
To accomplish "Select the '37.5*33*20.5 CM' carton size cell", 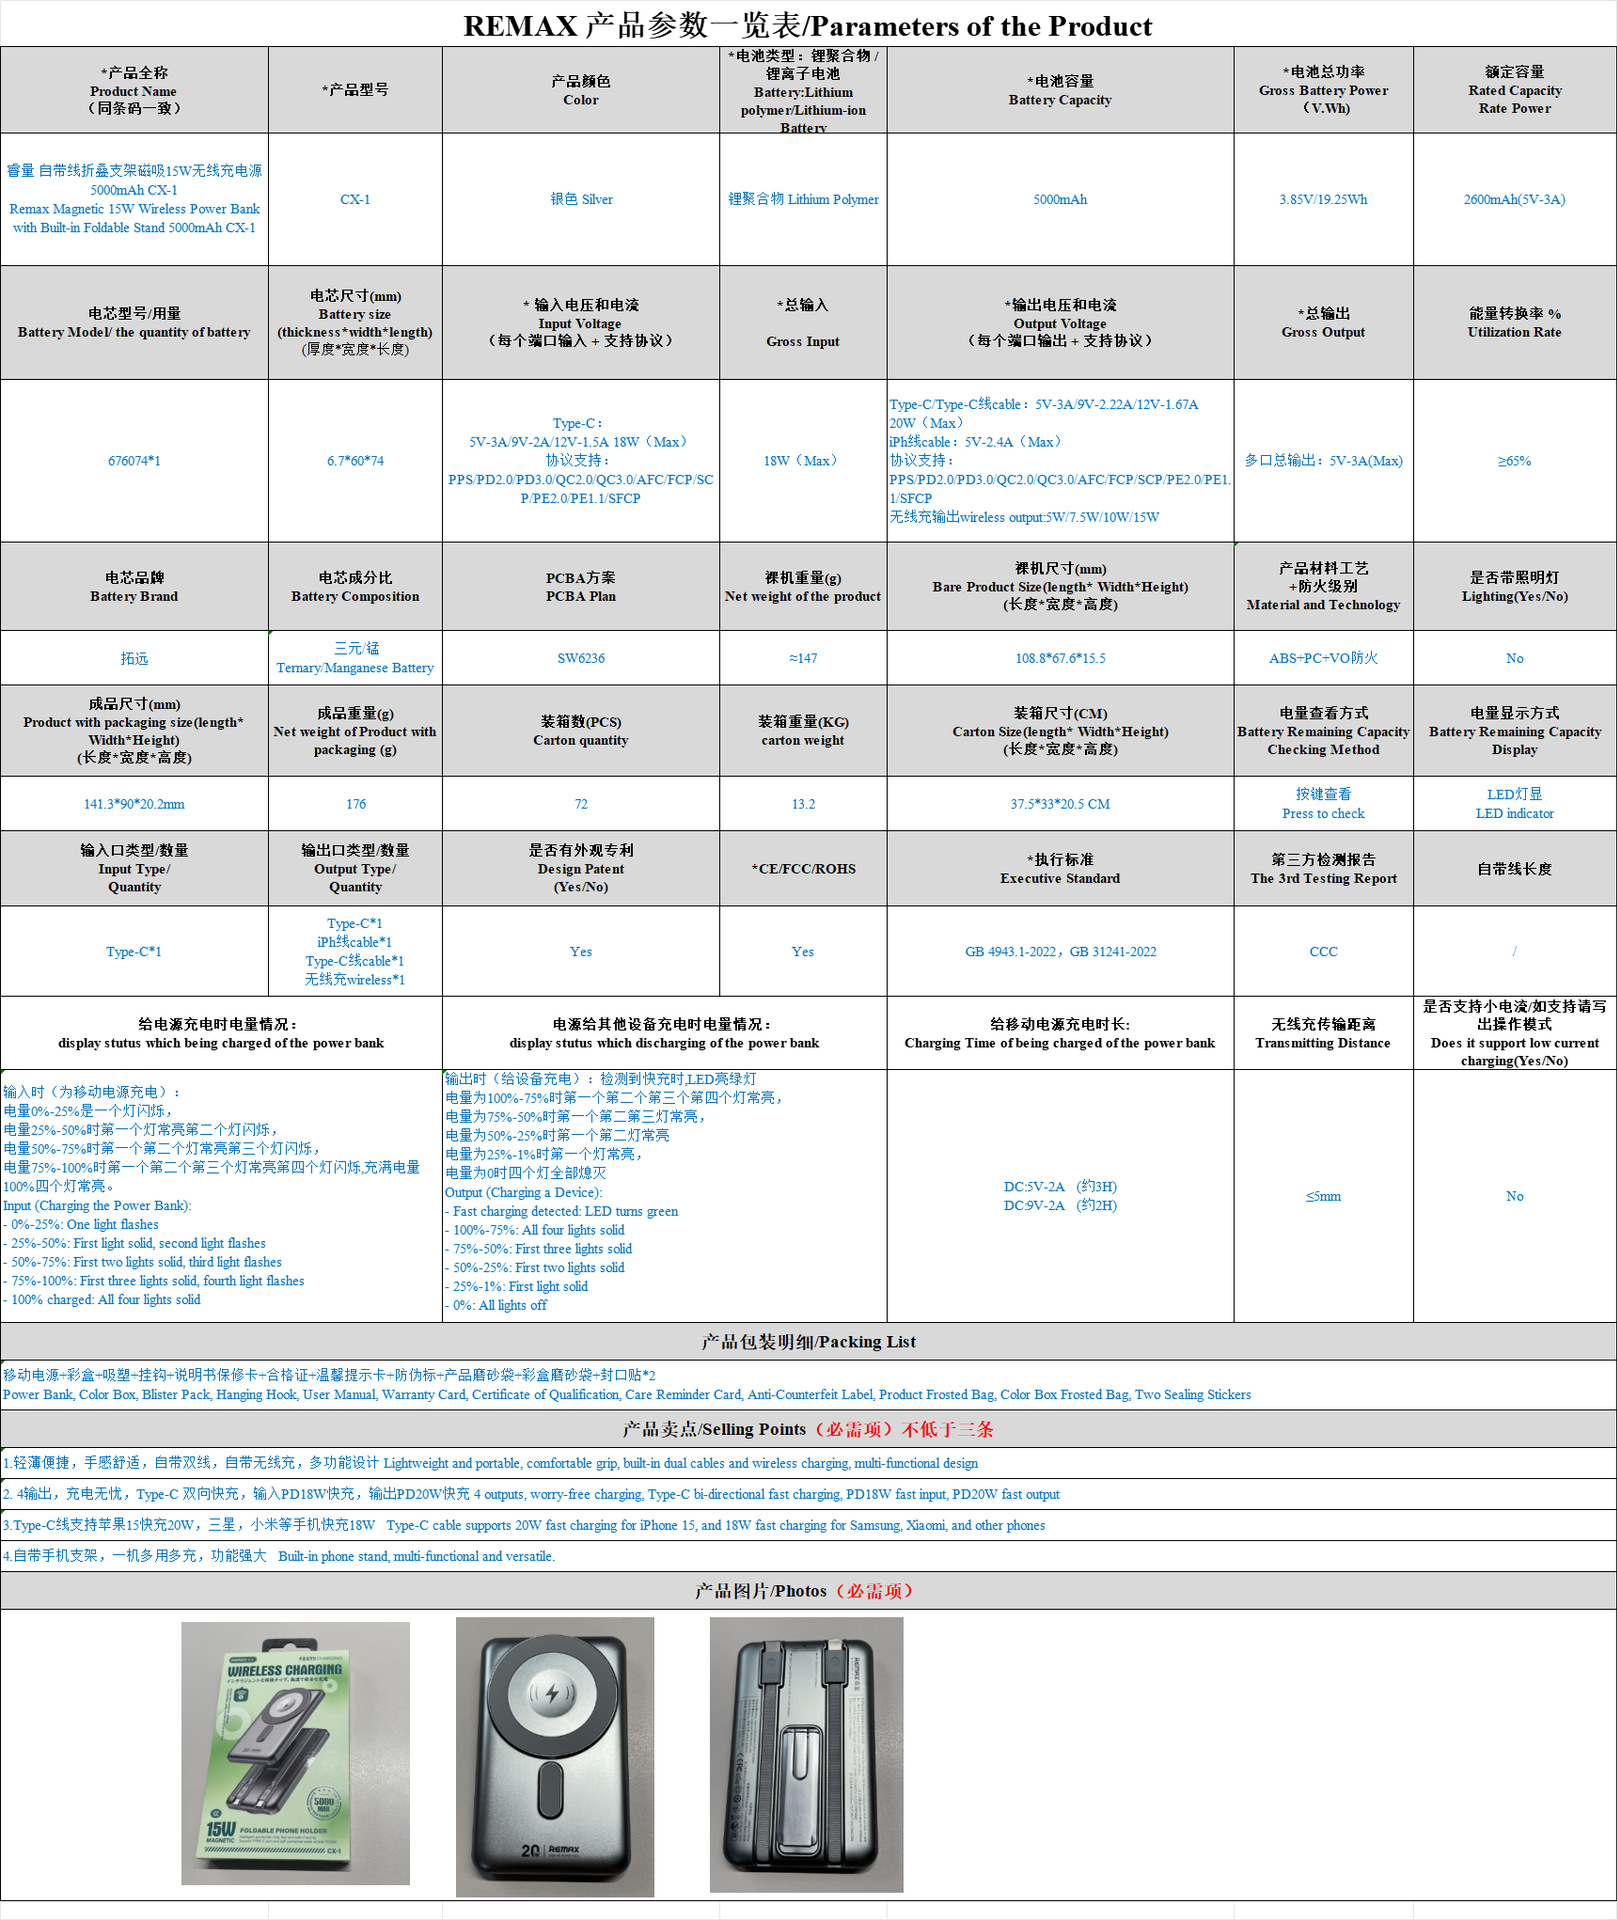I will click(1060, 804).
